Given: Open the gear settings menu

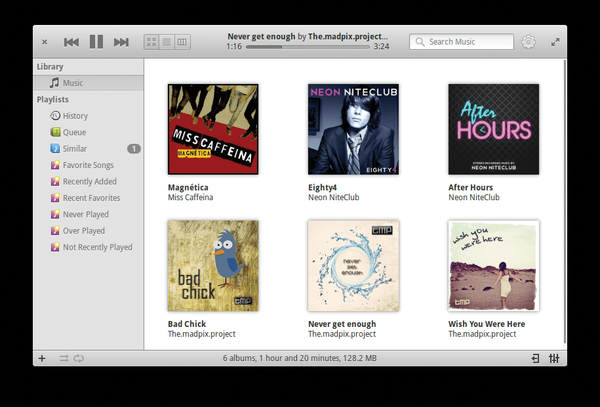Looking at the screenshot, I should pos(528,42).
